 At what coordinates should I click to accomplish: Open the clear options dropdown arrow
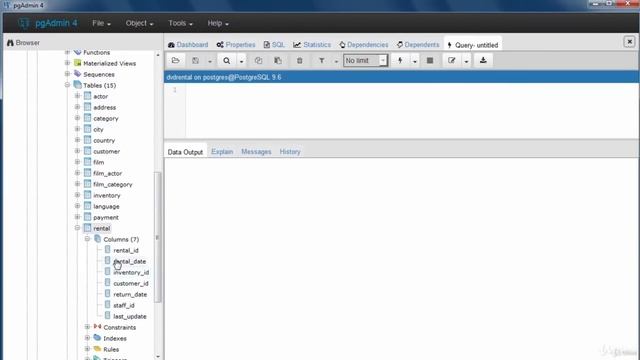coord(466,61)
